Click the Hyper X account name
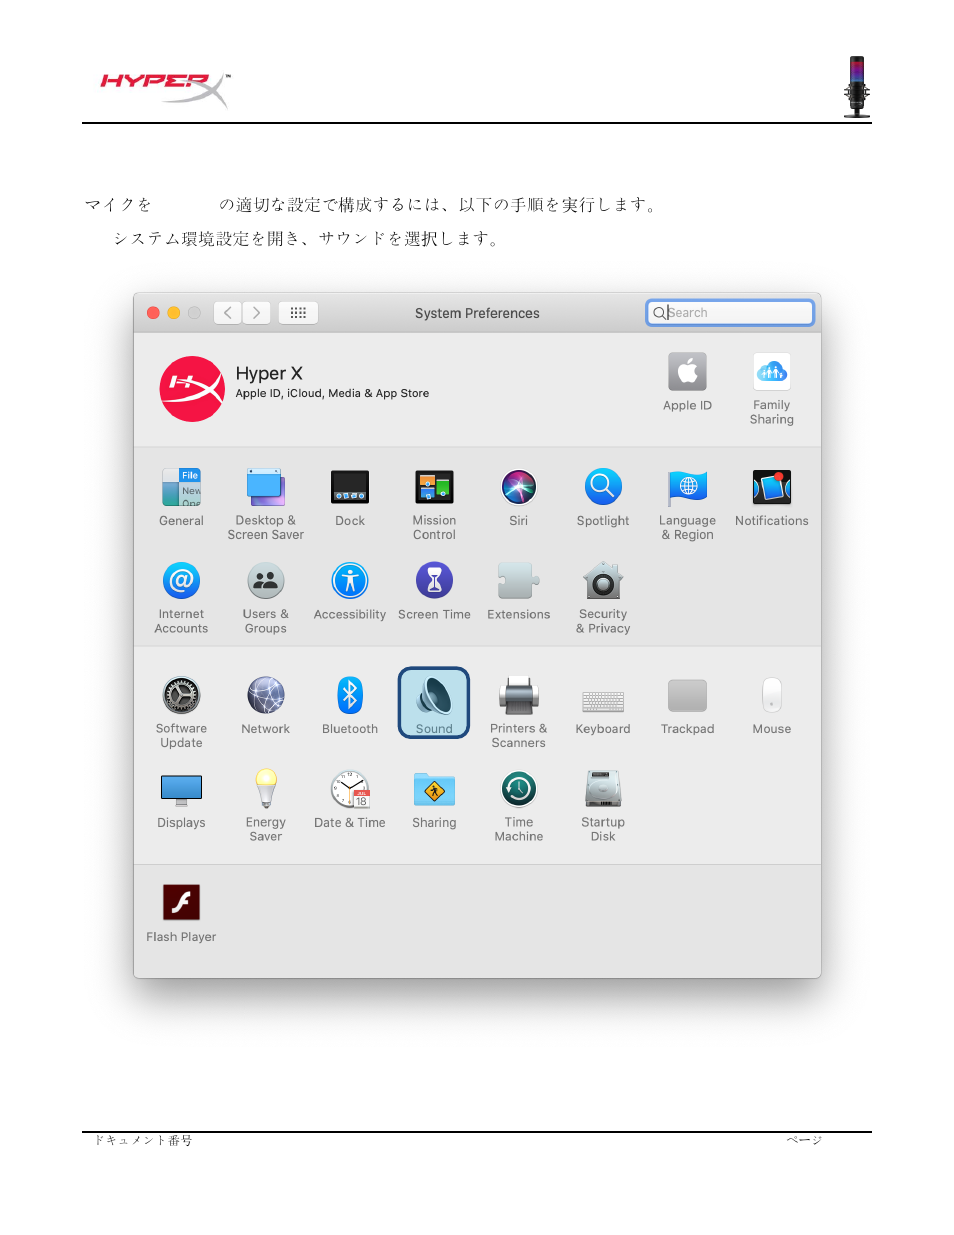This screenshot has height=1235, width=954. [x=269, y=373]
